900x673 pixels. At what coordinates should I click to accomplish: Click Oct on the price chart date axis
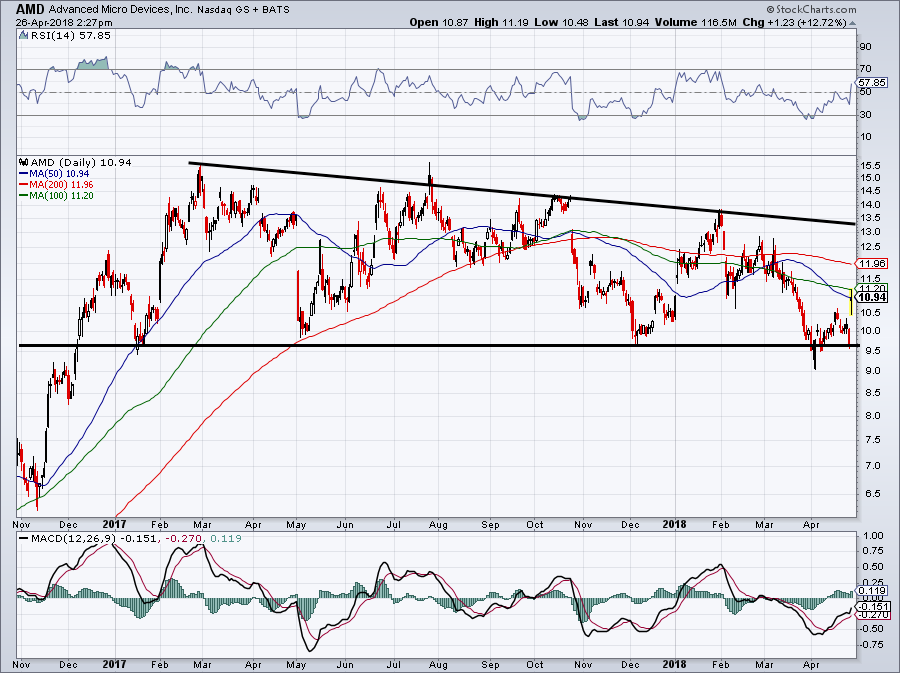[535, 524]
